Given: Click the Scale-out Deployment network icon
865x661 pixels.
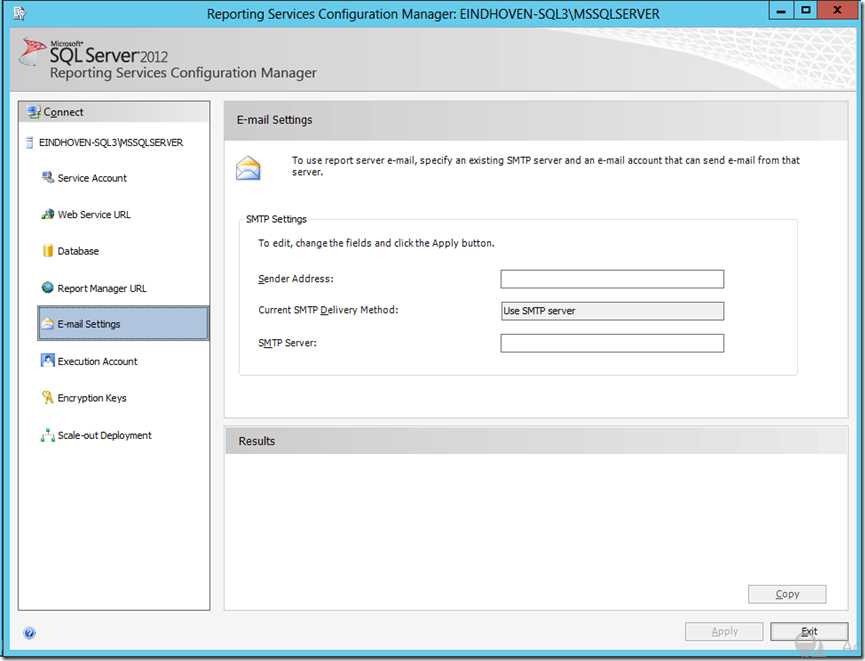Looking at the screenshot, I should tap(48, 435).
